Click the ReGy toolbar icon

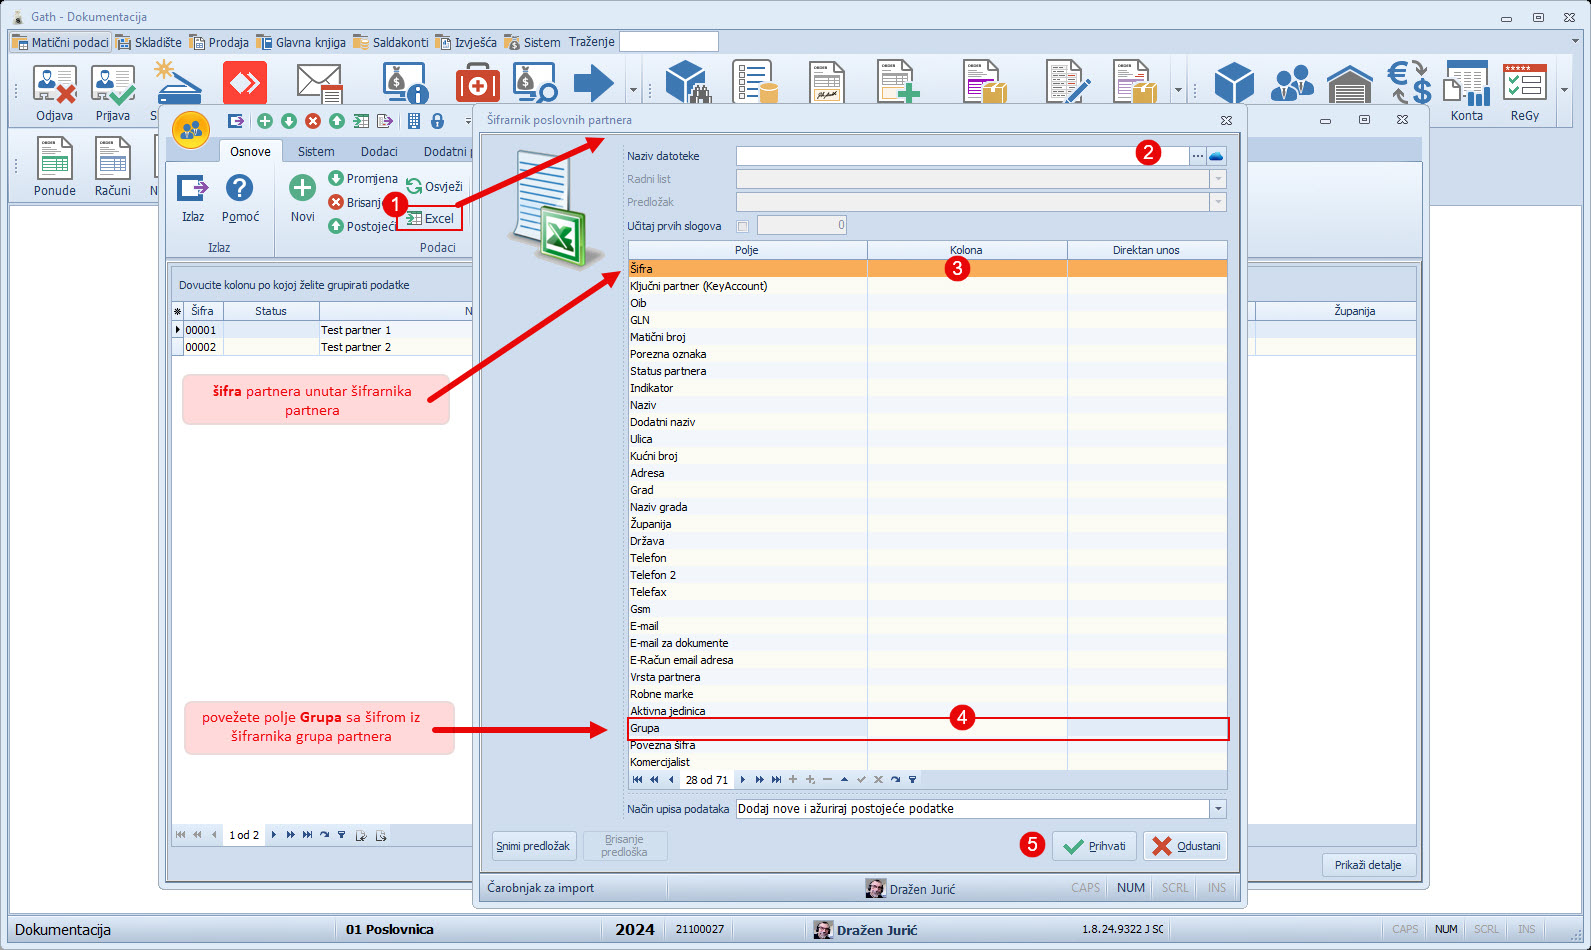(x=1524, y=86)
